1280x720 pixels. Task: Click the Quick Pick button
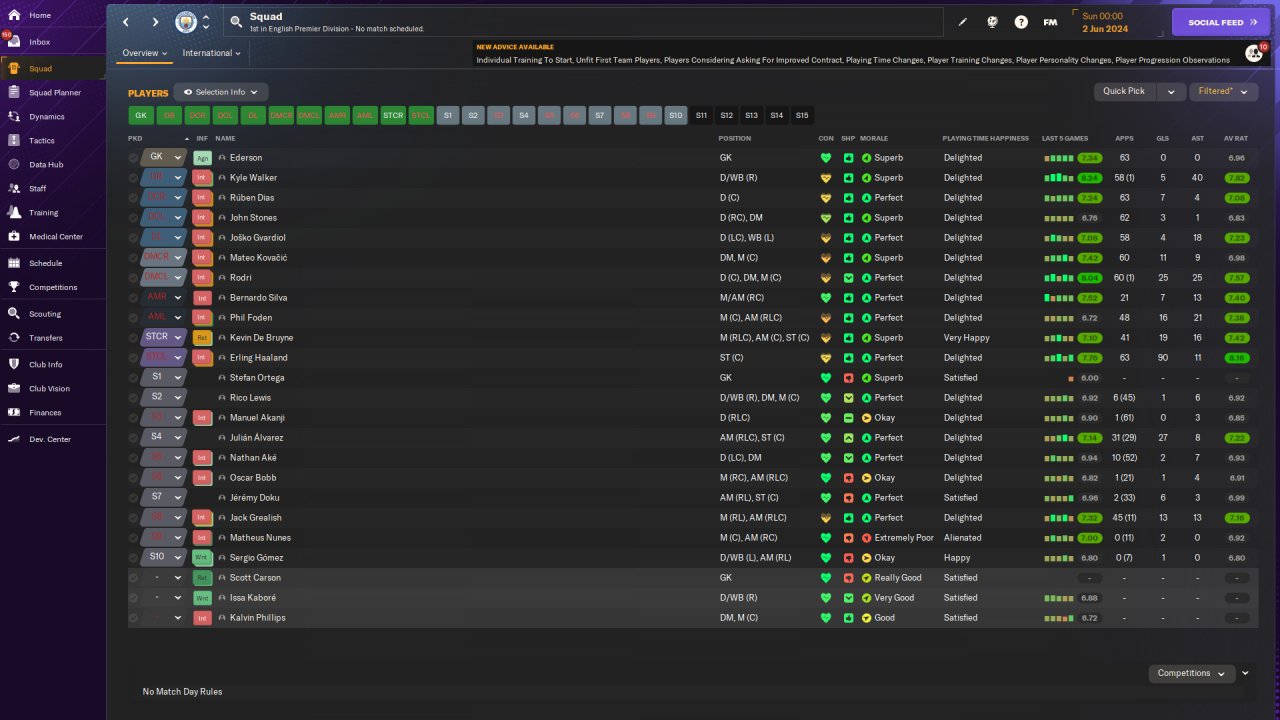coord(1124,91)
